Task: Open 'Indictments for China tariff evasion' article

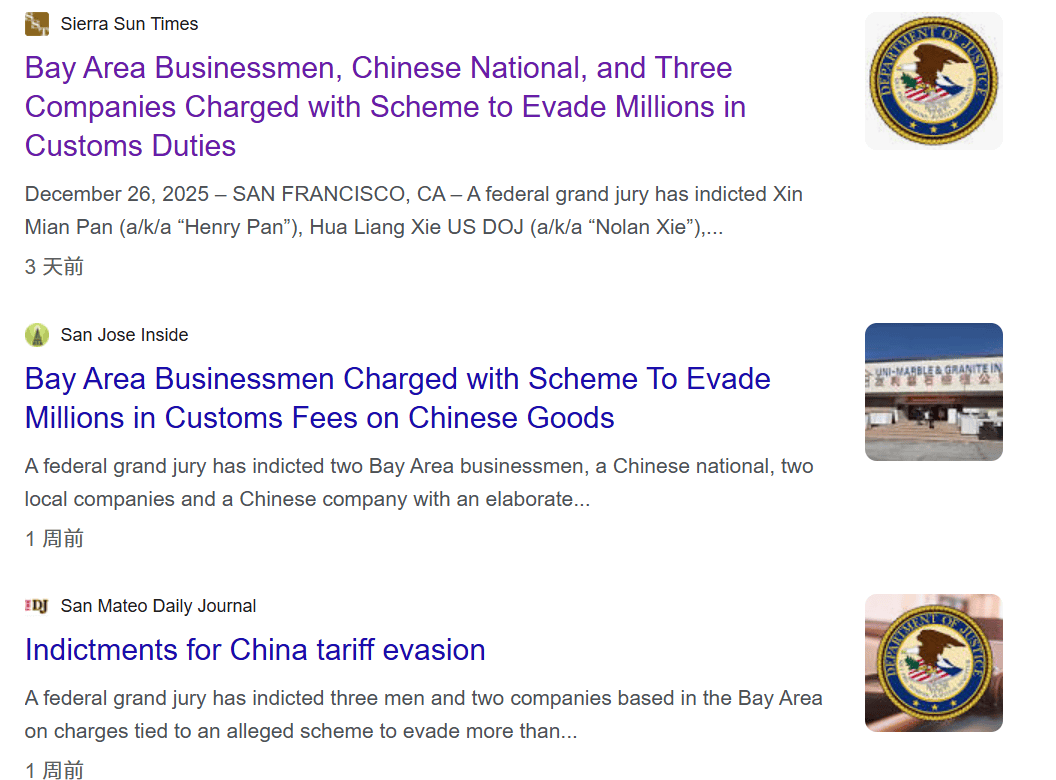Action: point(255,650)
